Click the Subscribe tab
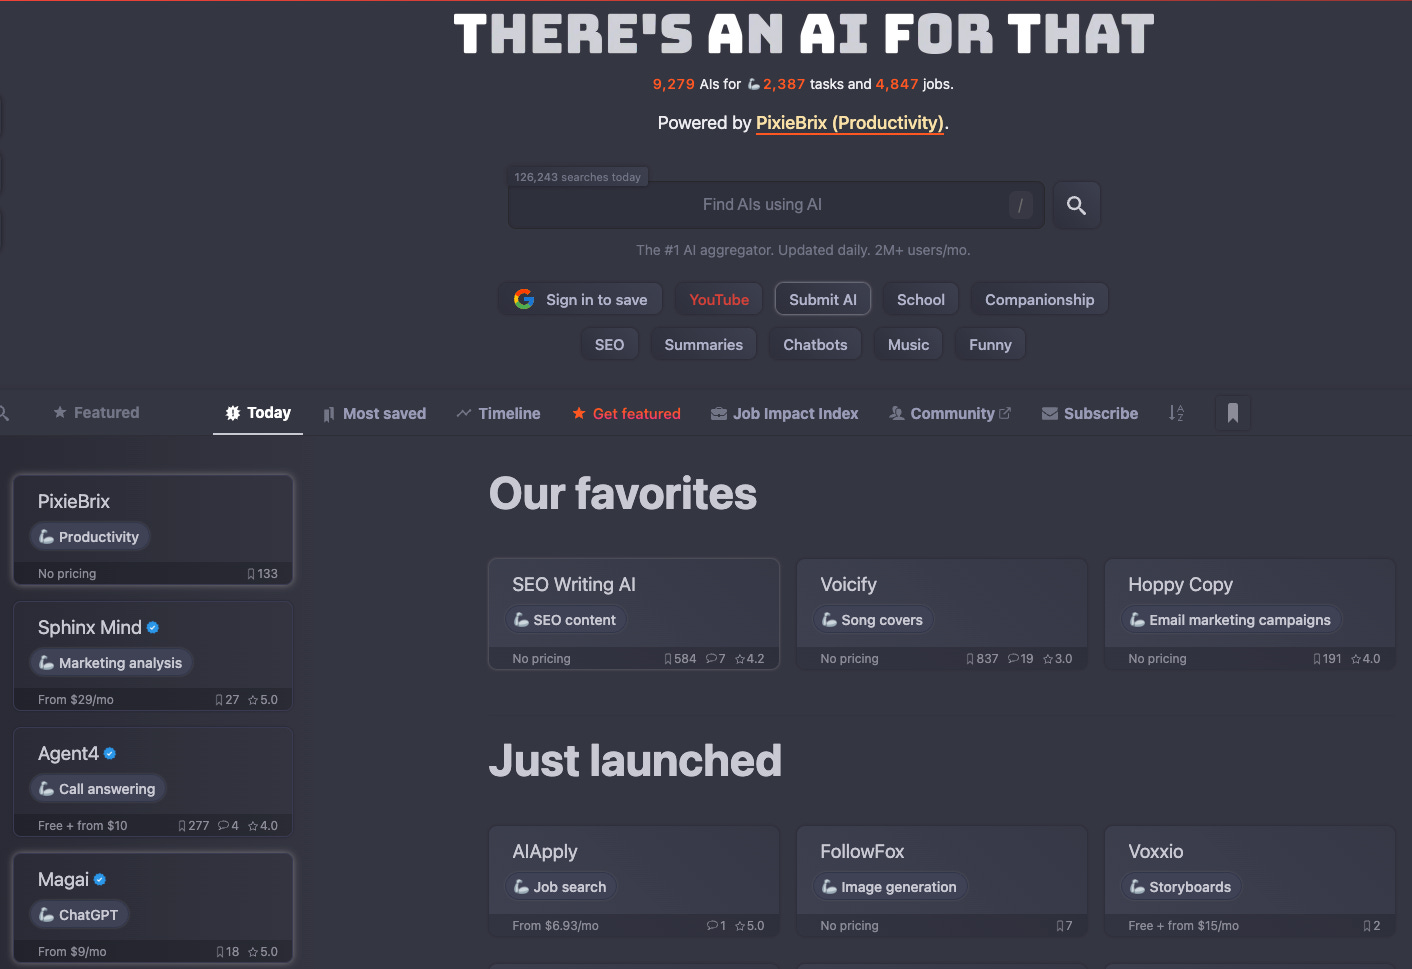This screenshot has height=969, width=1412. pos(1090,414)
